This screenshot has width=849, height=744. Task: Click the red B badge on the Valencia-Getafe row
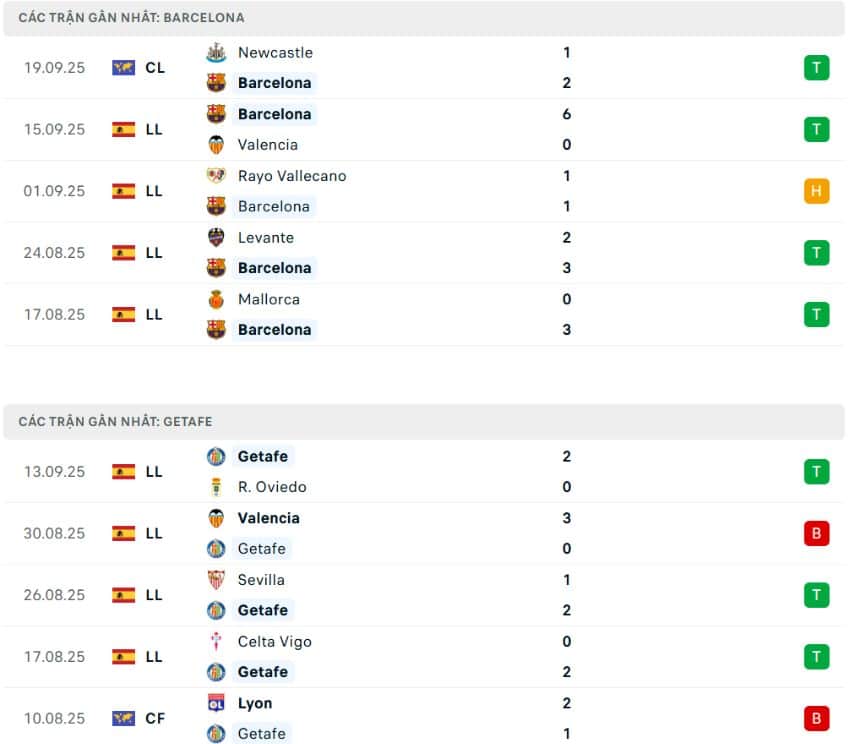tap(817, 533)
